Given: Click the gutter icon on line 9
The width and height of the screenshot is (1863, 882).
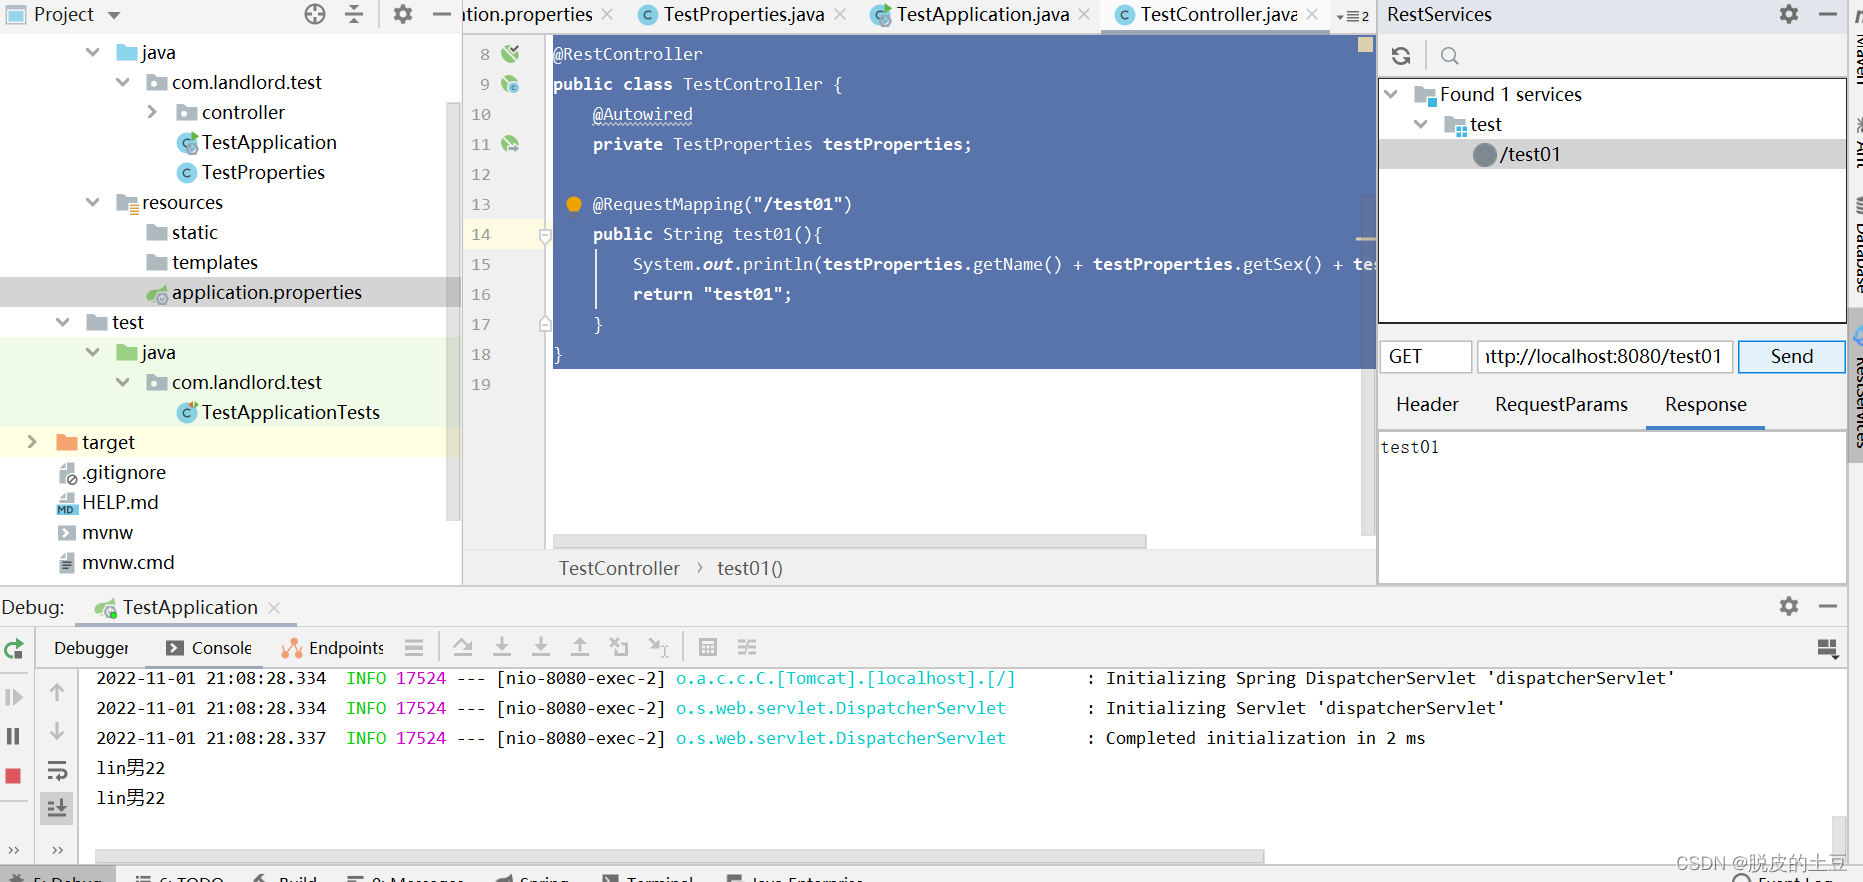Looking at the screenshot, I should (x=510, y=84).
